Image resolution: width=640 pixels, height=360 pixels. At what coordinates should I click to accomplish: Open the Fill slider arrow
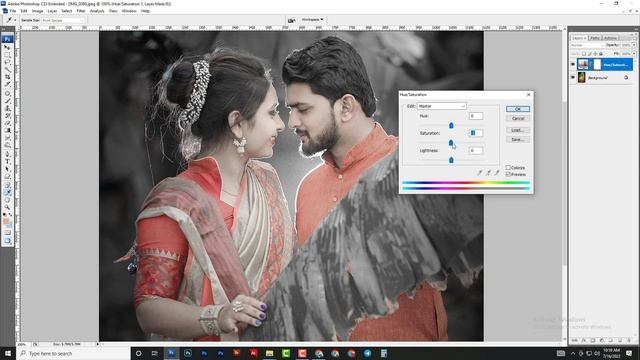634,53
